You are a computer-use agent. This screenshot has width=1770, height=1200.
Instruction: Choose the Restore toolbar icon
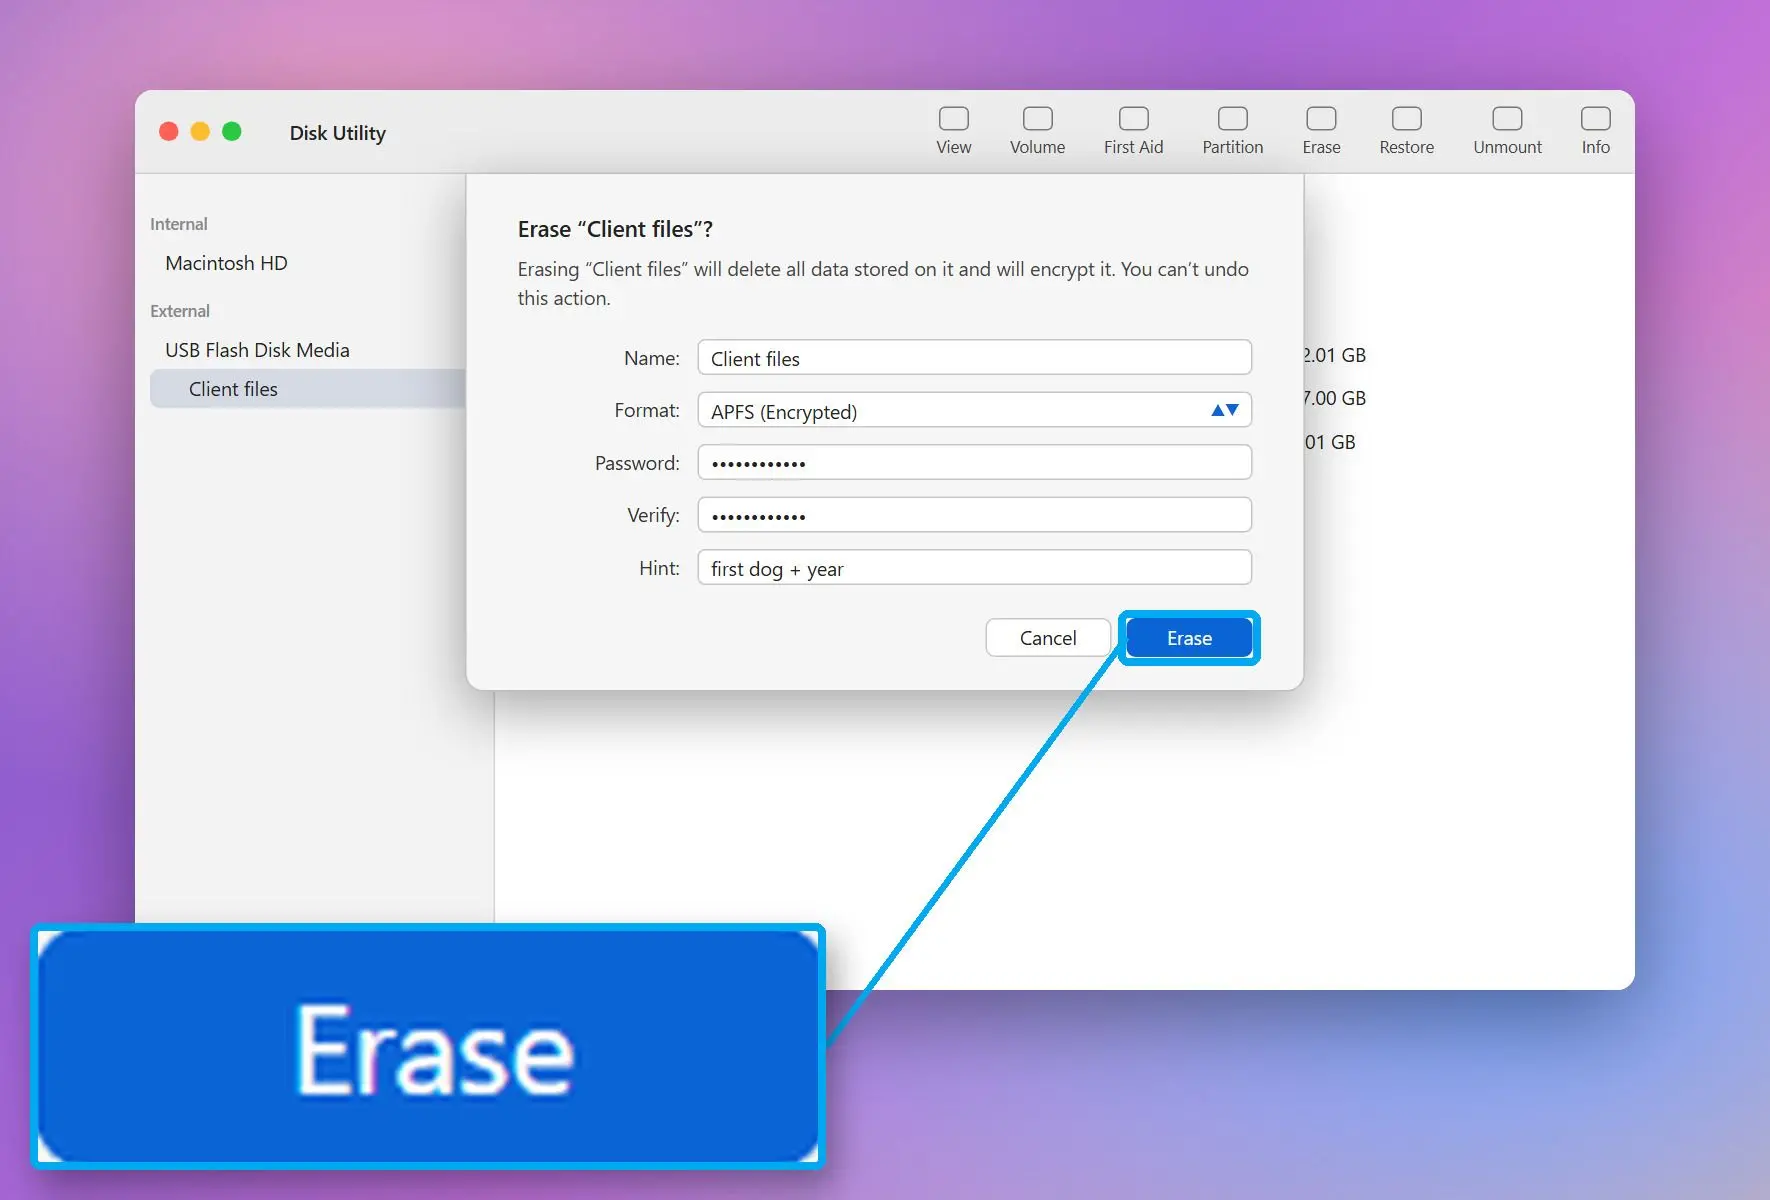[x=1406, y=131]
